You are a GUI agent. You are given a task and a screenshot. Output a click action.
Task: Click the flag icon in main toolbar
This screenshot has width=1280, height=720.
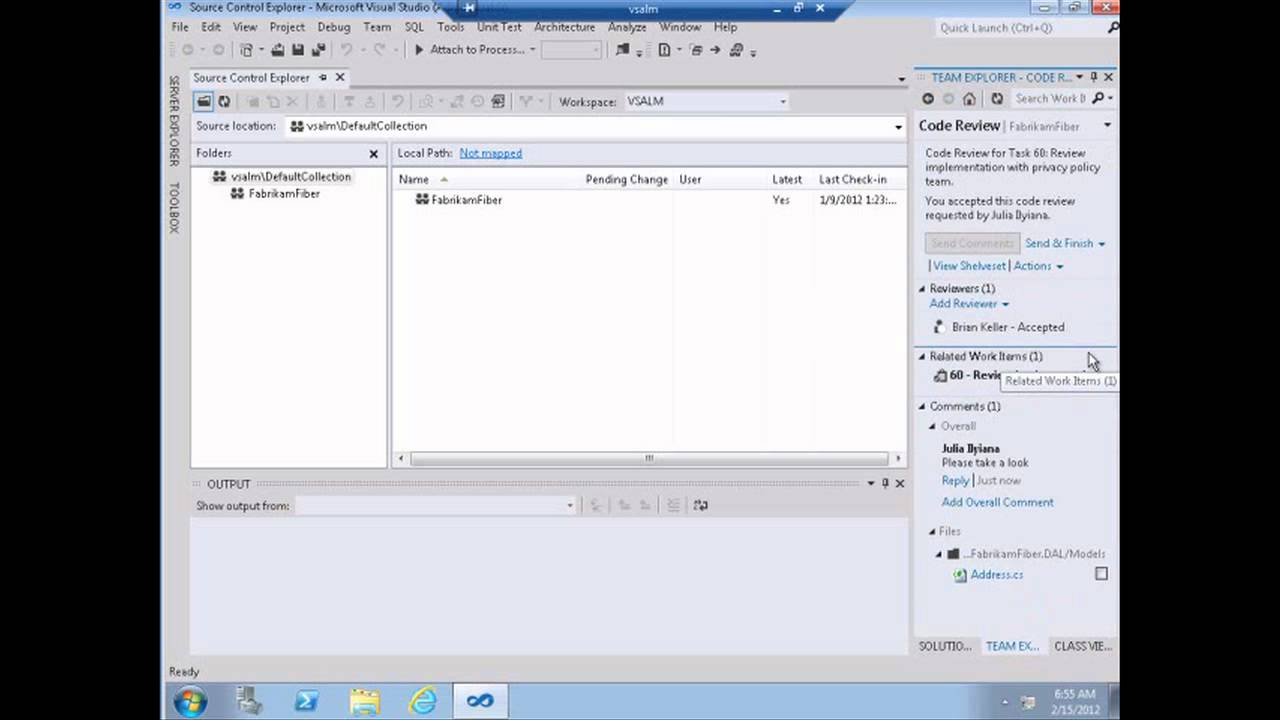622,50
